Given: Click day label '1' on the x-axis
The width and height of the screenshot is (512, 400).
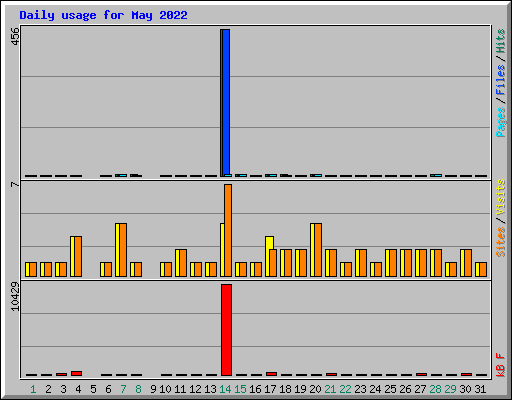Looking at the screenshot, I should [x=33, y=389].
